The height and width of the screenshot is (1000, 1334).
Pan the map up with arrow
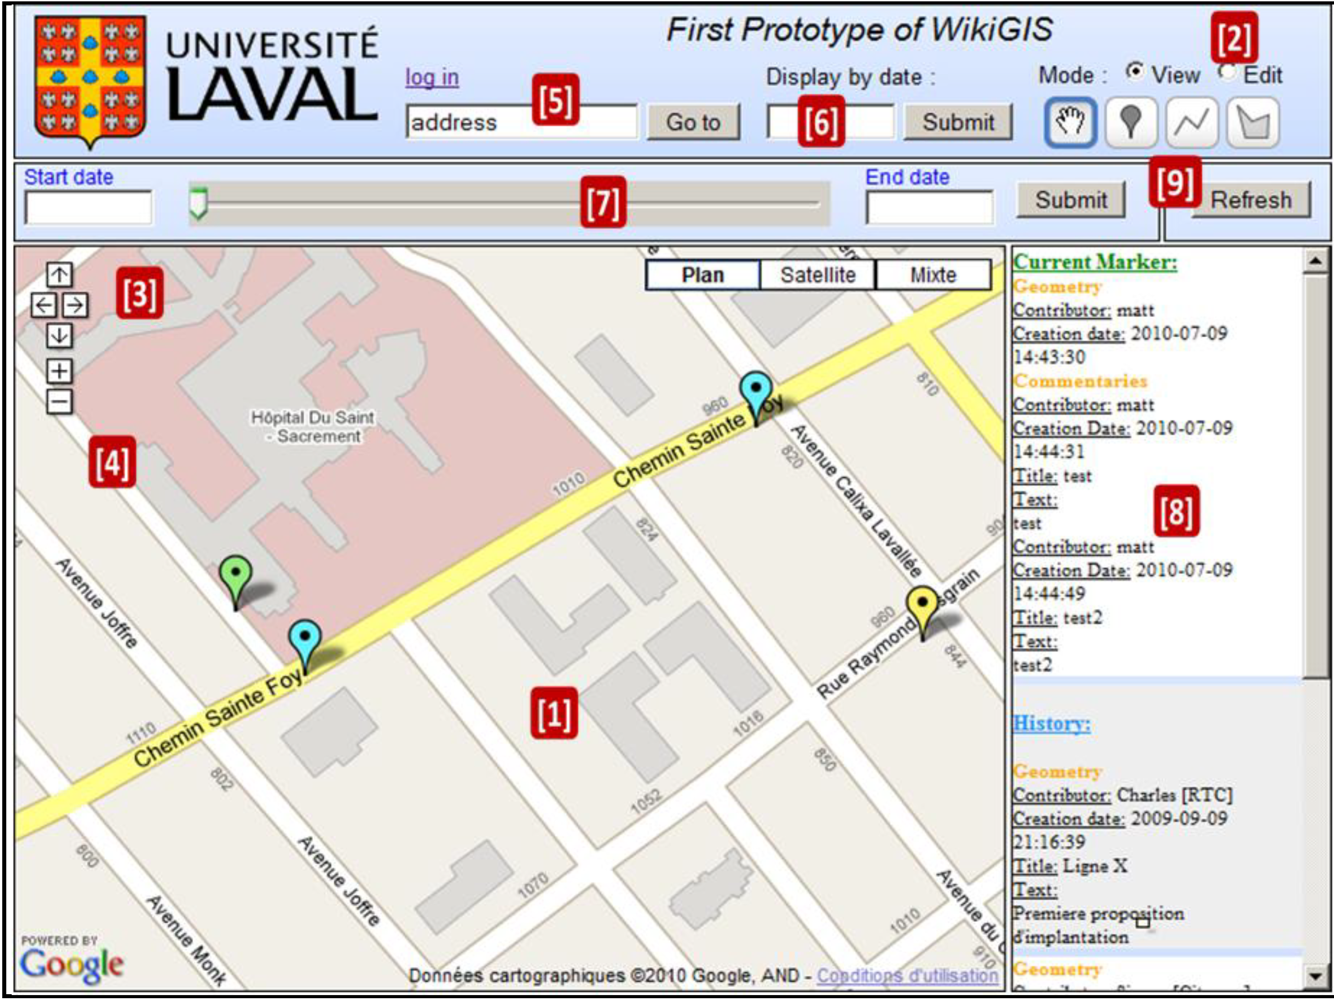coord(59,275)
